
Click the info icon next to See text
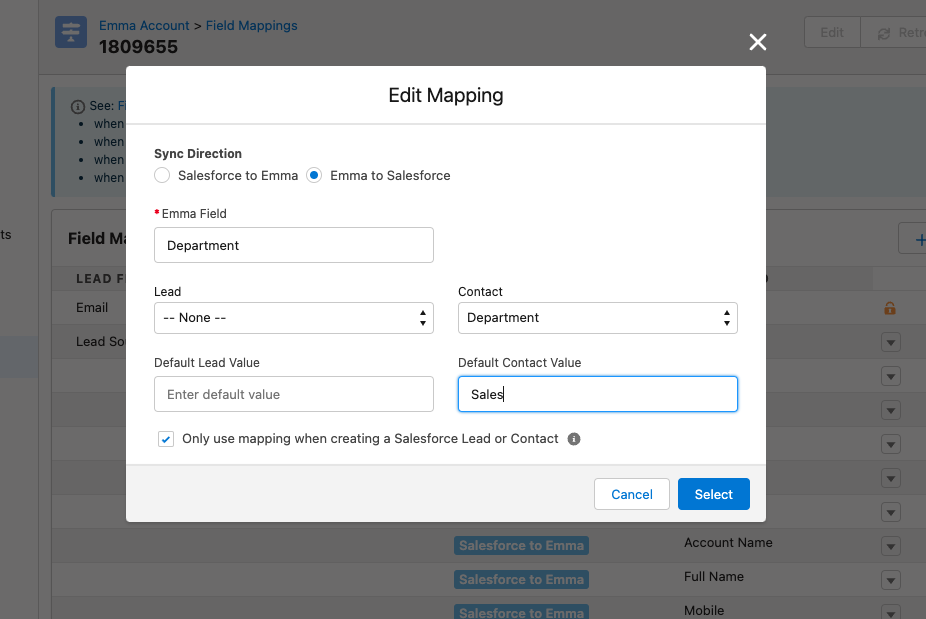pyautogui.click(x=78, y=106)
